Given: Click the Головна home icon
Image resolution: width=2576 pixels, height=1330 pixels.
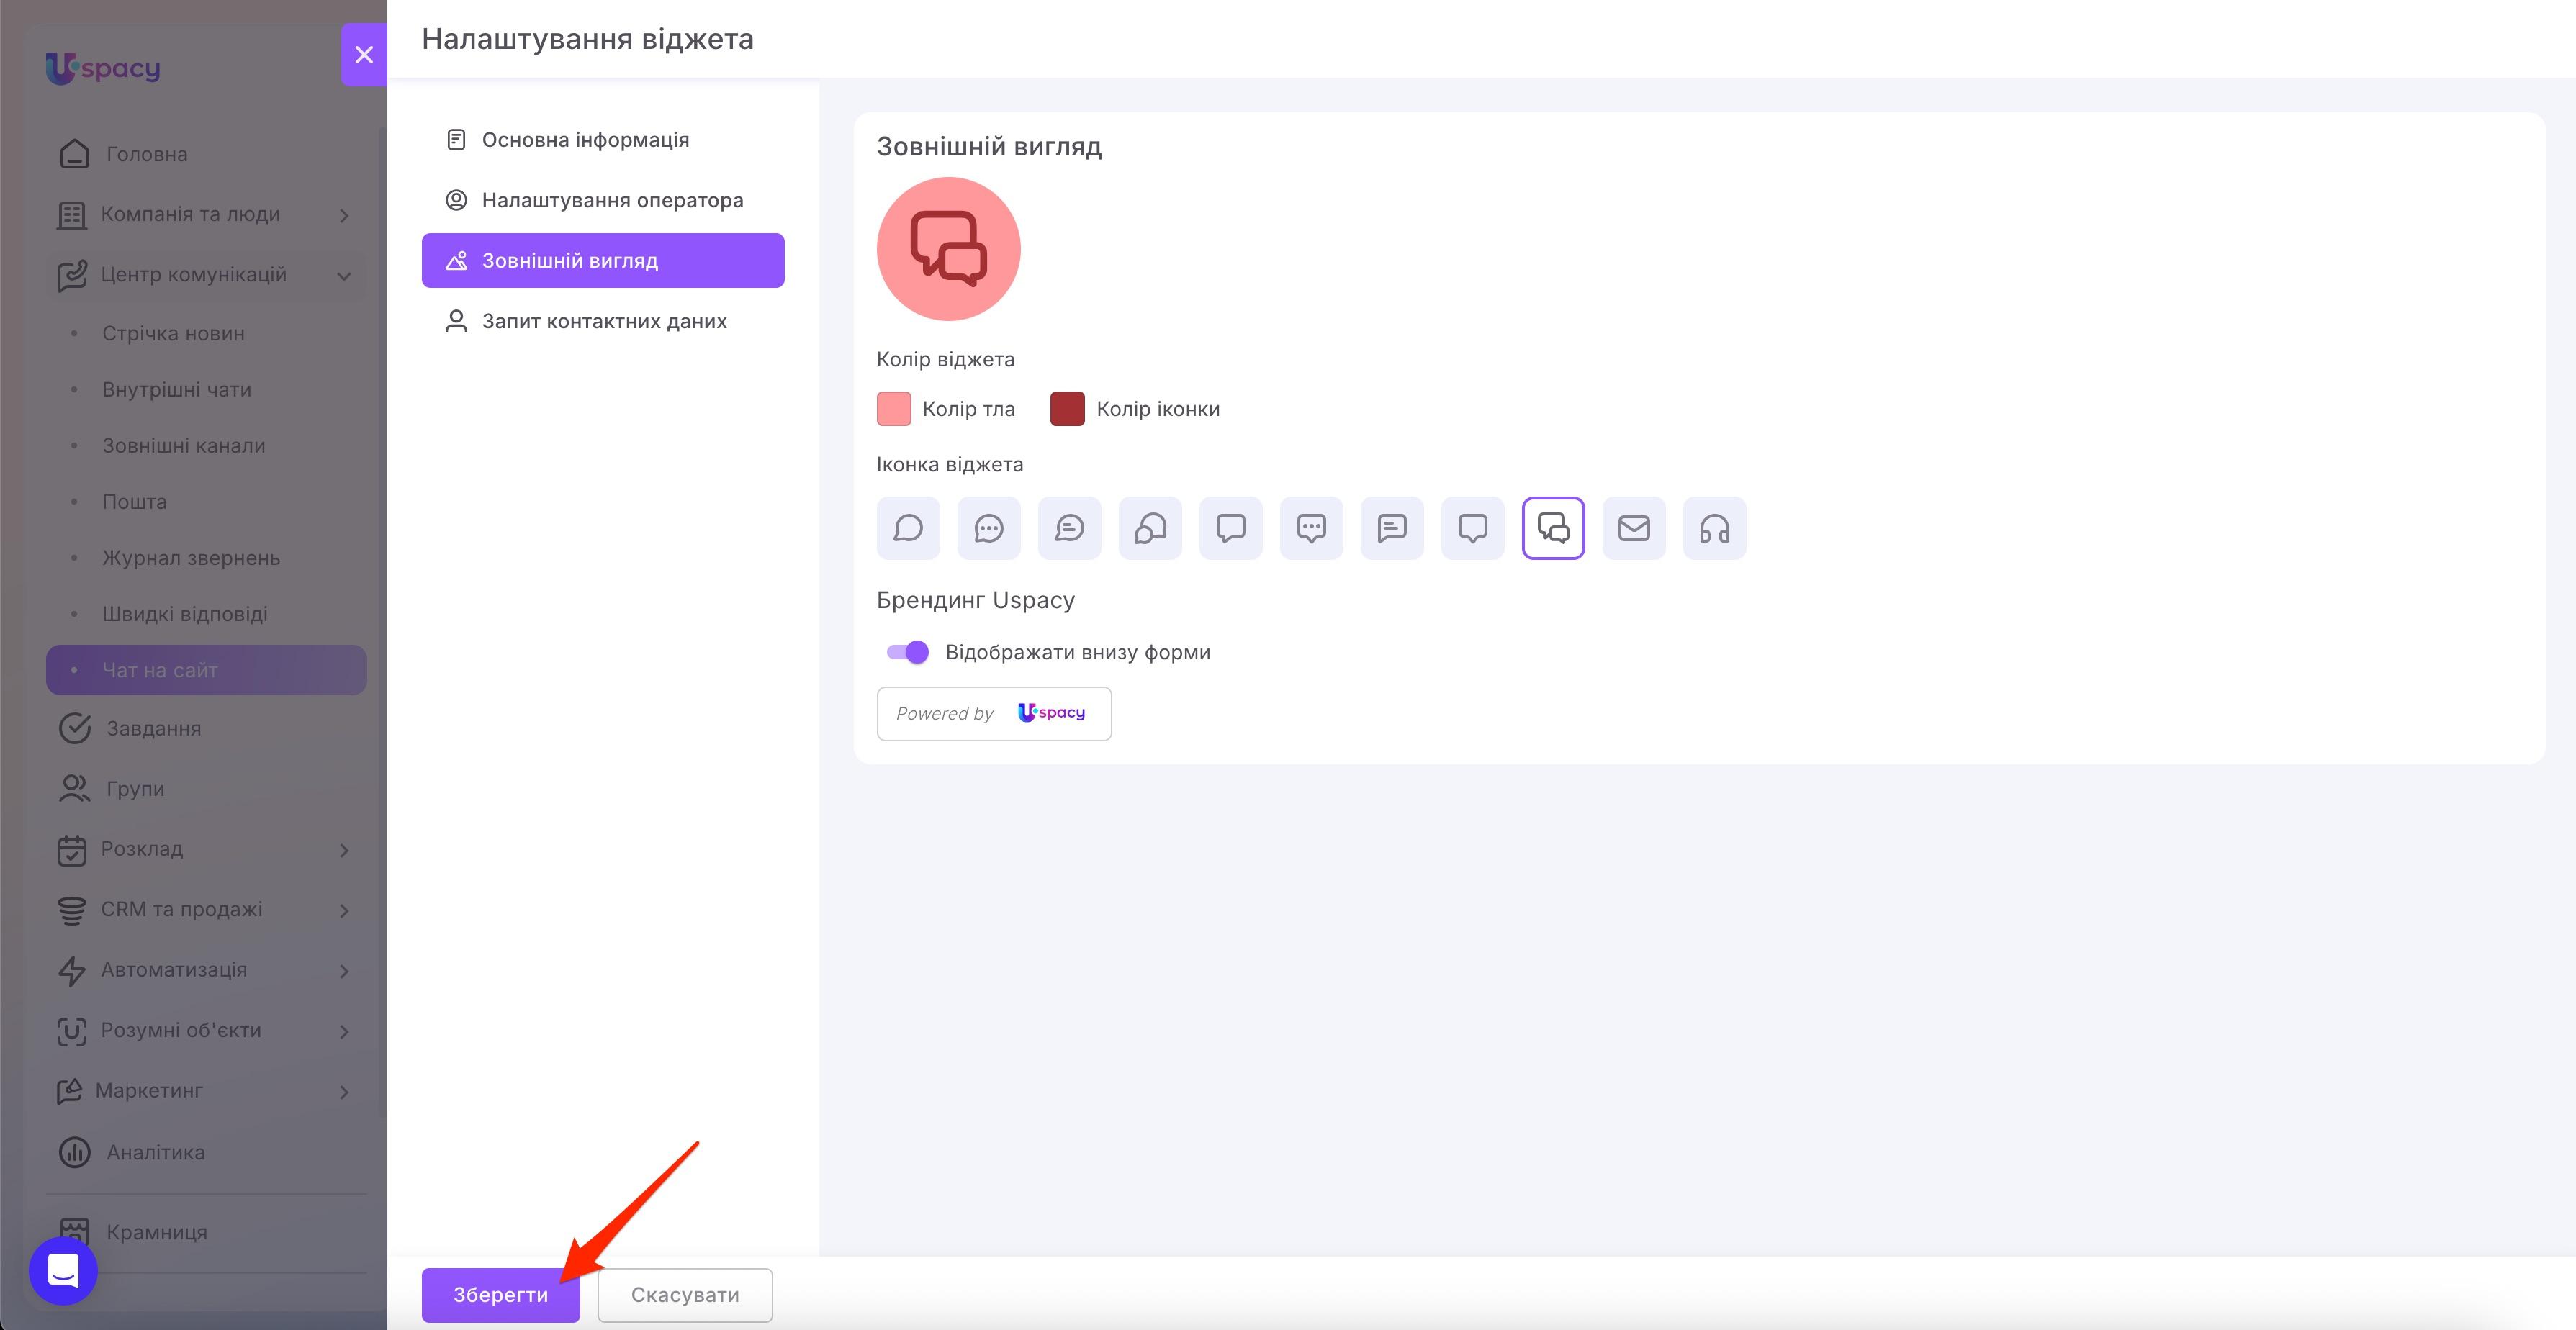Looking at the screenshot, I should click(74, 154).
